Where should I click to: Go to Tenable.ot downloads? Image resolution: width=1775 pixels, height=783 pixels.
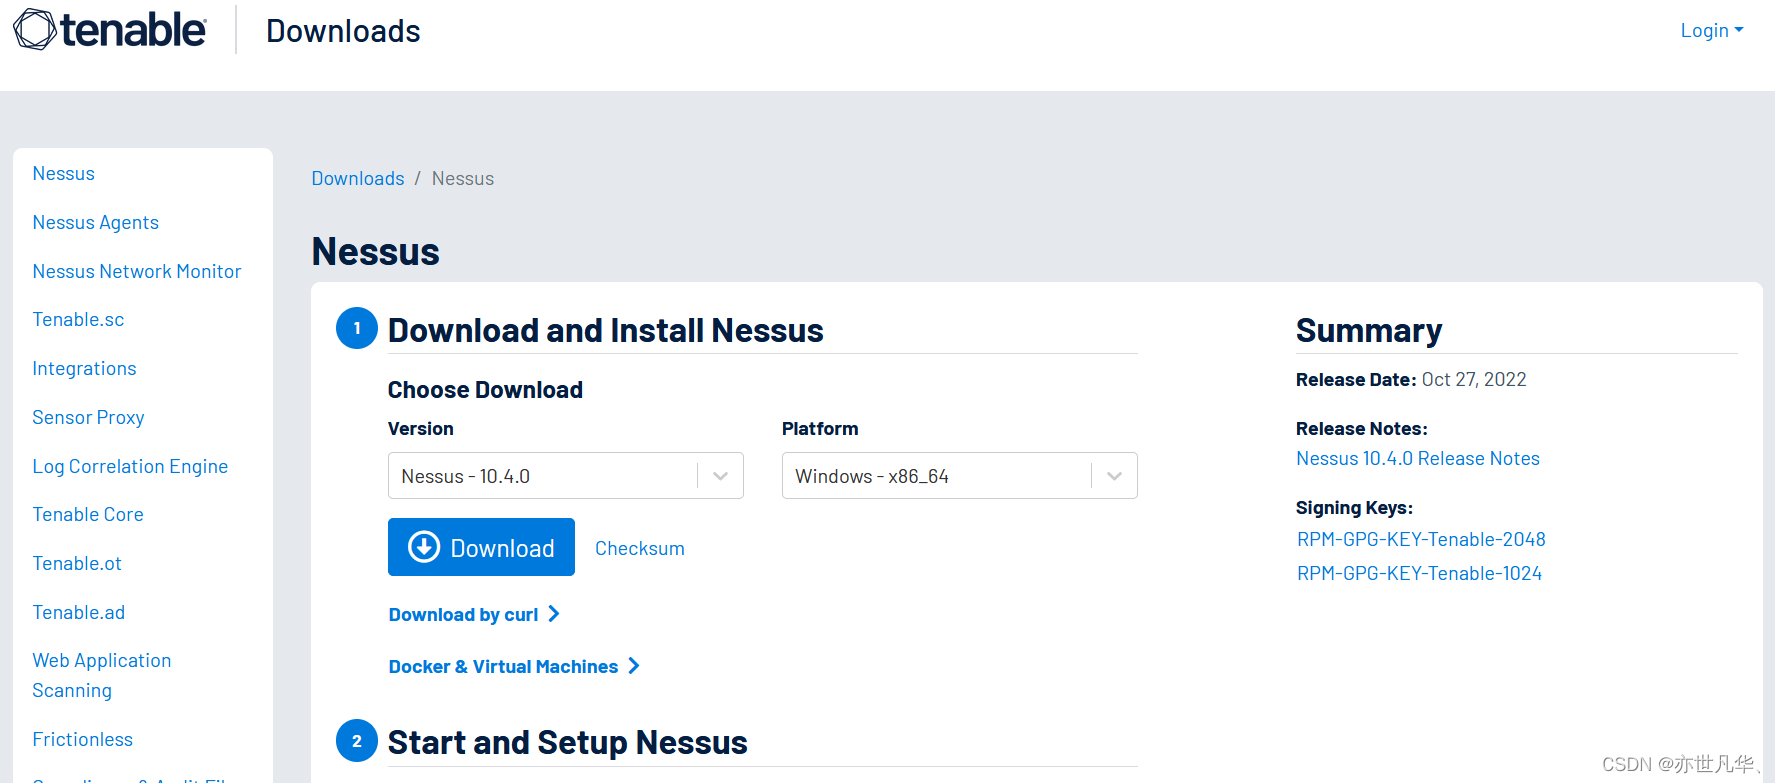point(77,564)
